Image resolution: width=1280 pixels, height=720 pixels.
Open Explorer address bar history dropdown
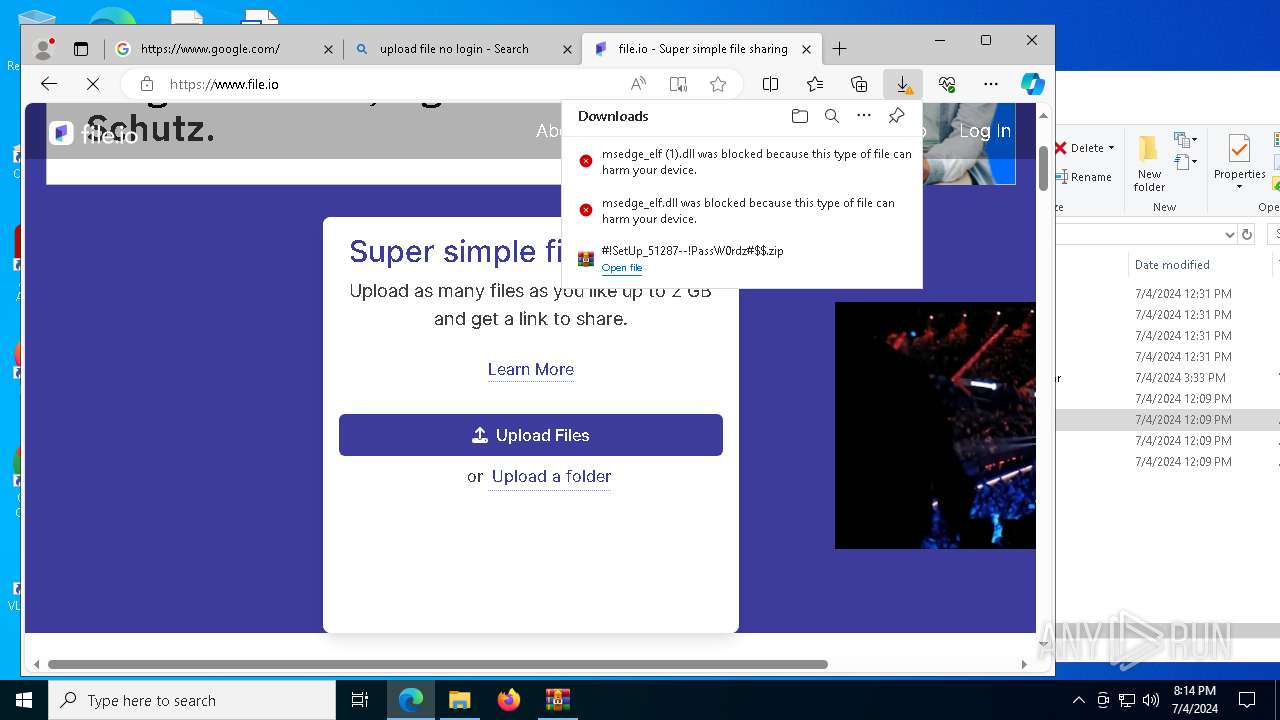[1229, 234]
